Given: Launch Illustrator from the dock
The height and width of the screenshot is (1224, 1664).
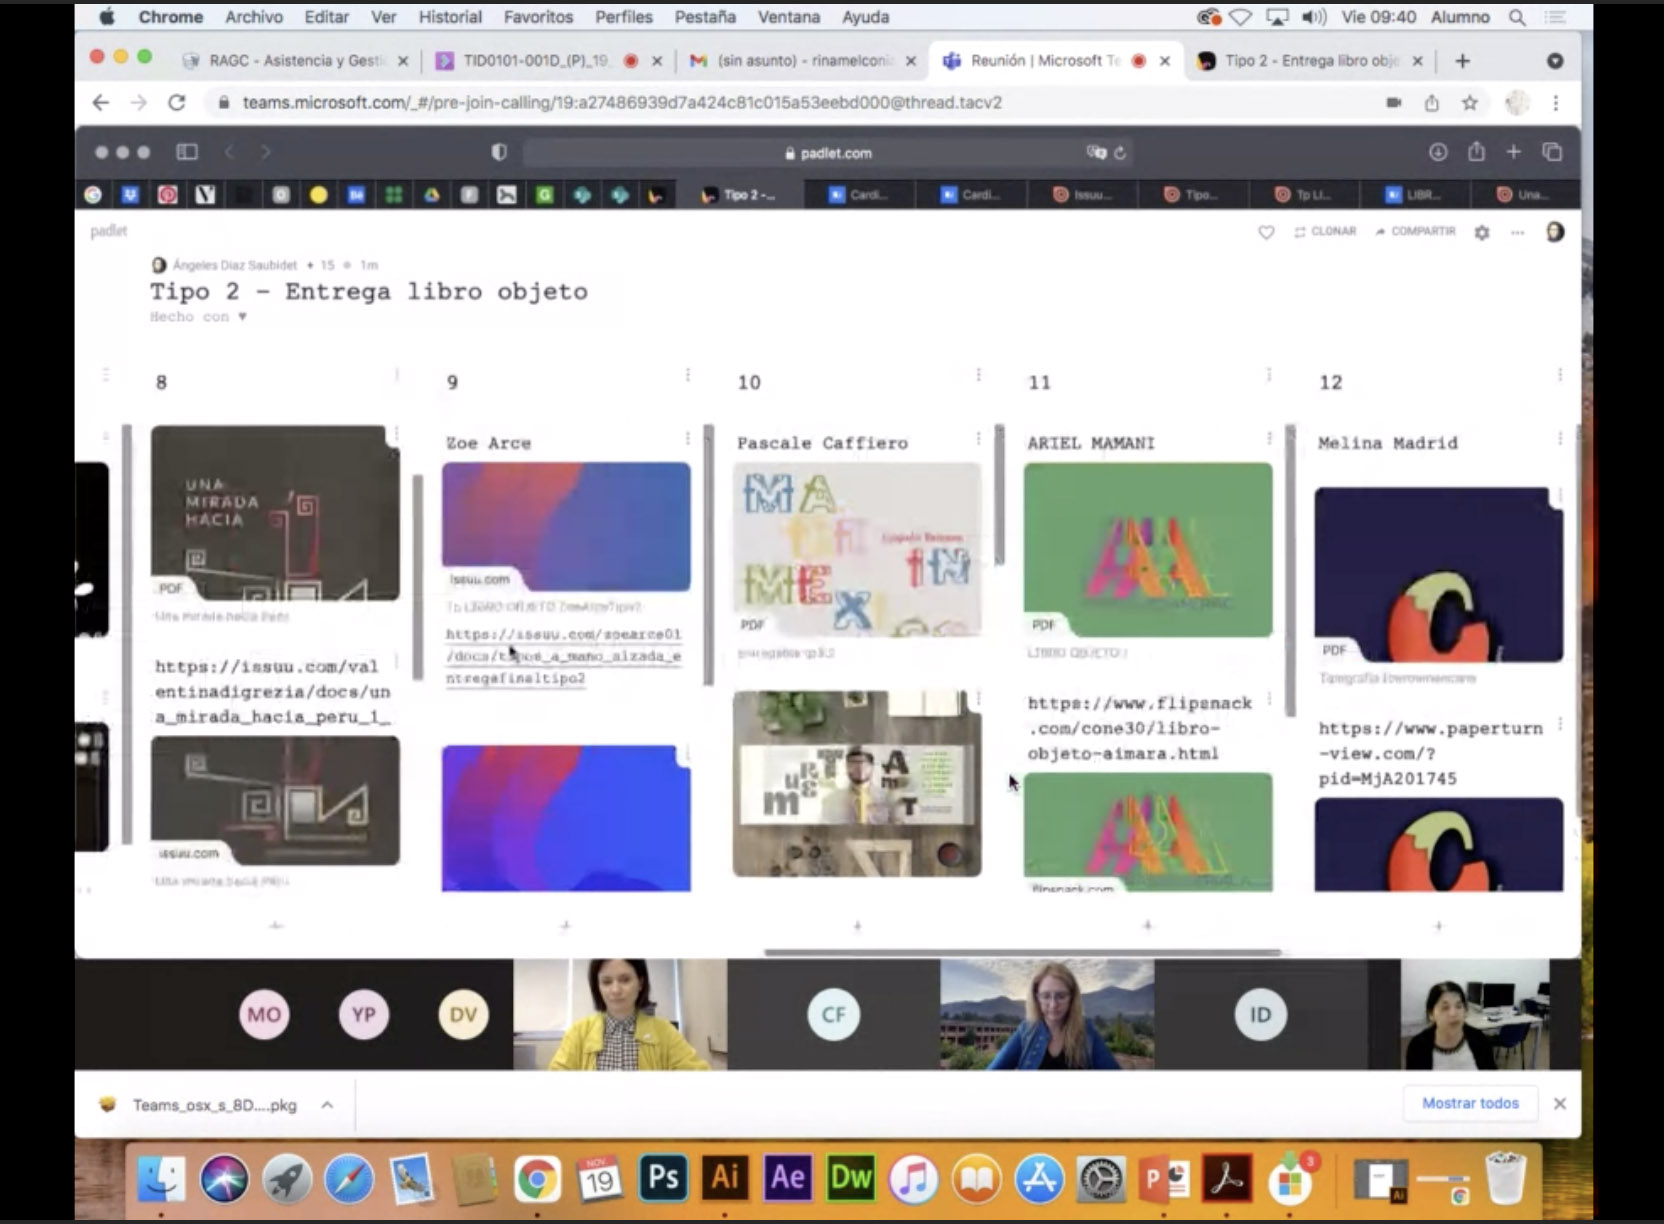Looking at the screenshot, I should 725,1178.
